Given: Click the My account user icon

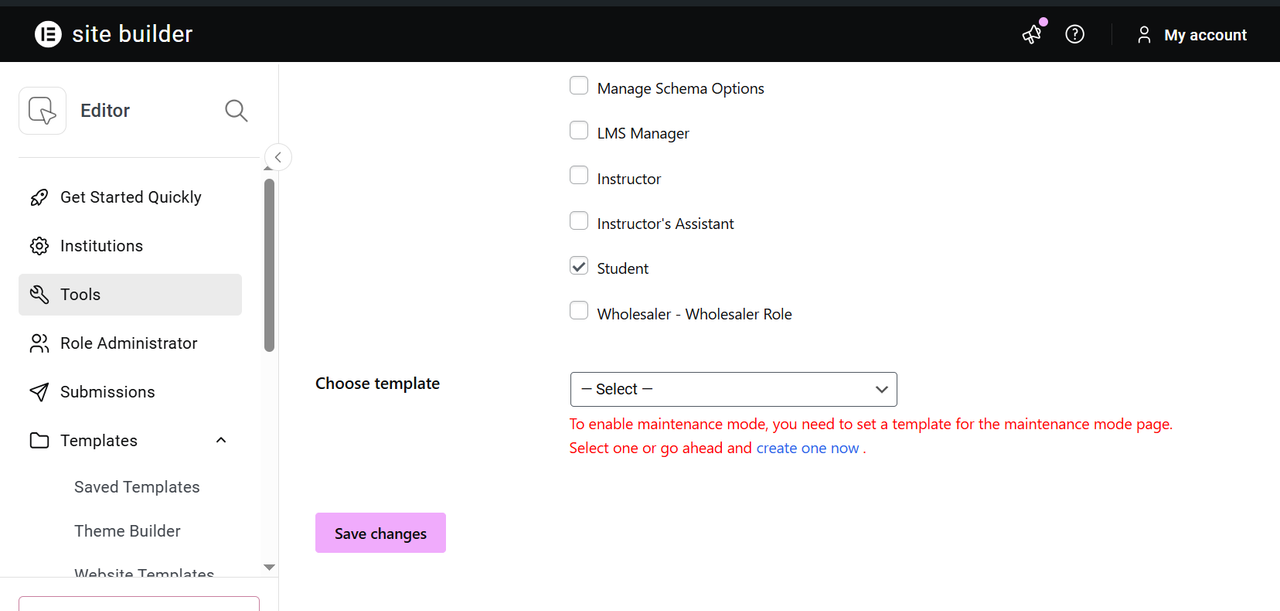Looking at the screenshot, I should coord(1144,35).
